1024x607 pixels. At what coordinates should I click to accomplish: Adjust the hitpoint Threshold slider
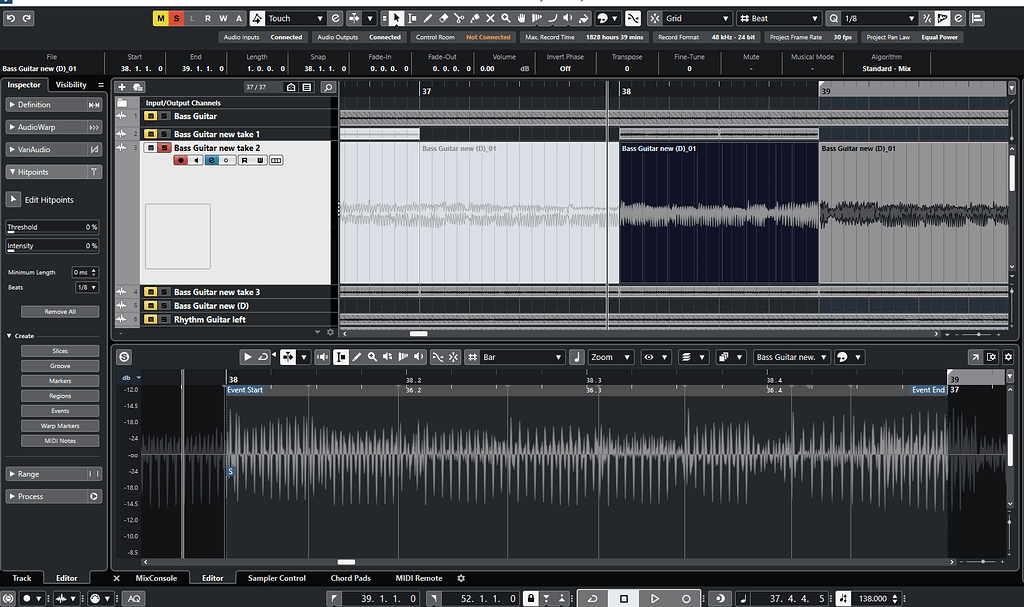(52, 227)
